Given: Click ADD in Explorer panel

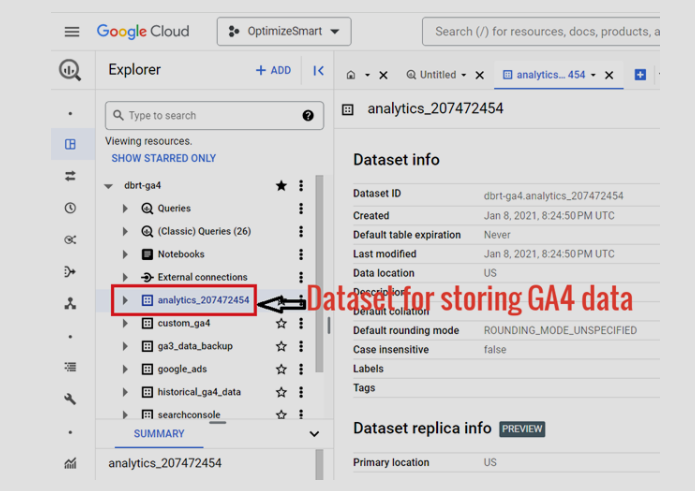Looking at the screenshot, I should tap(273, 70).
